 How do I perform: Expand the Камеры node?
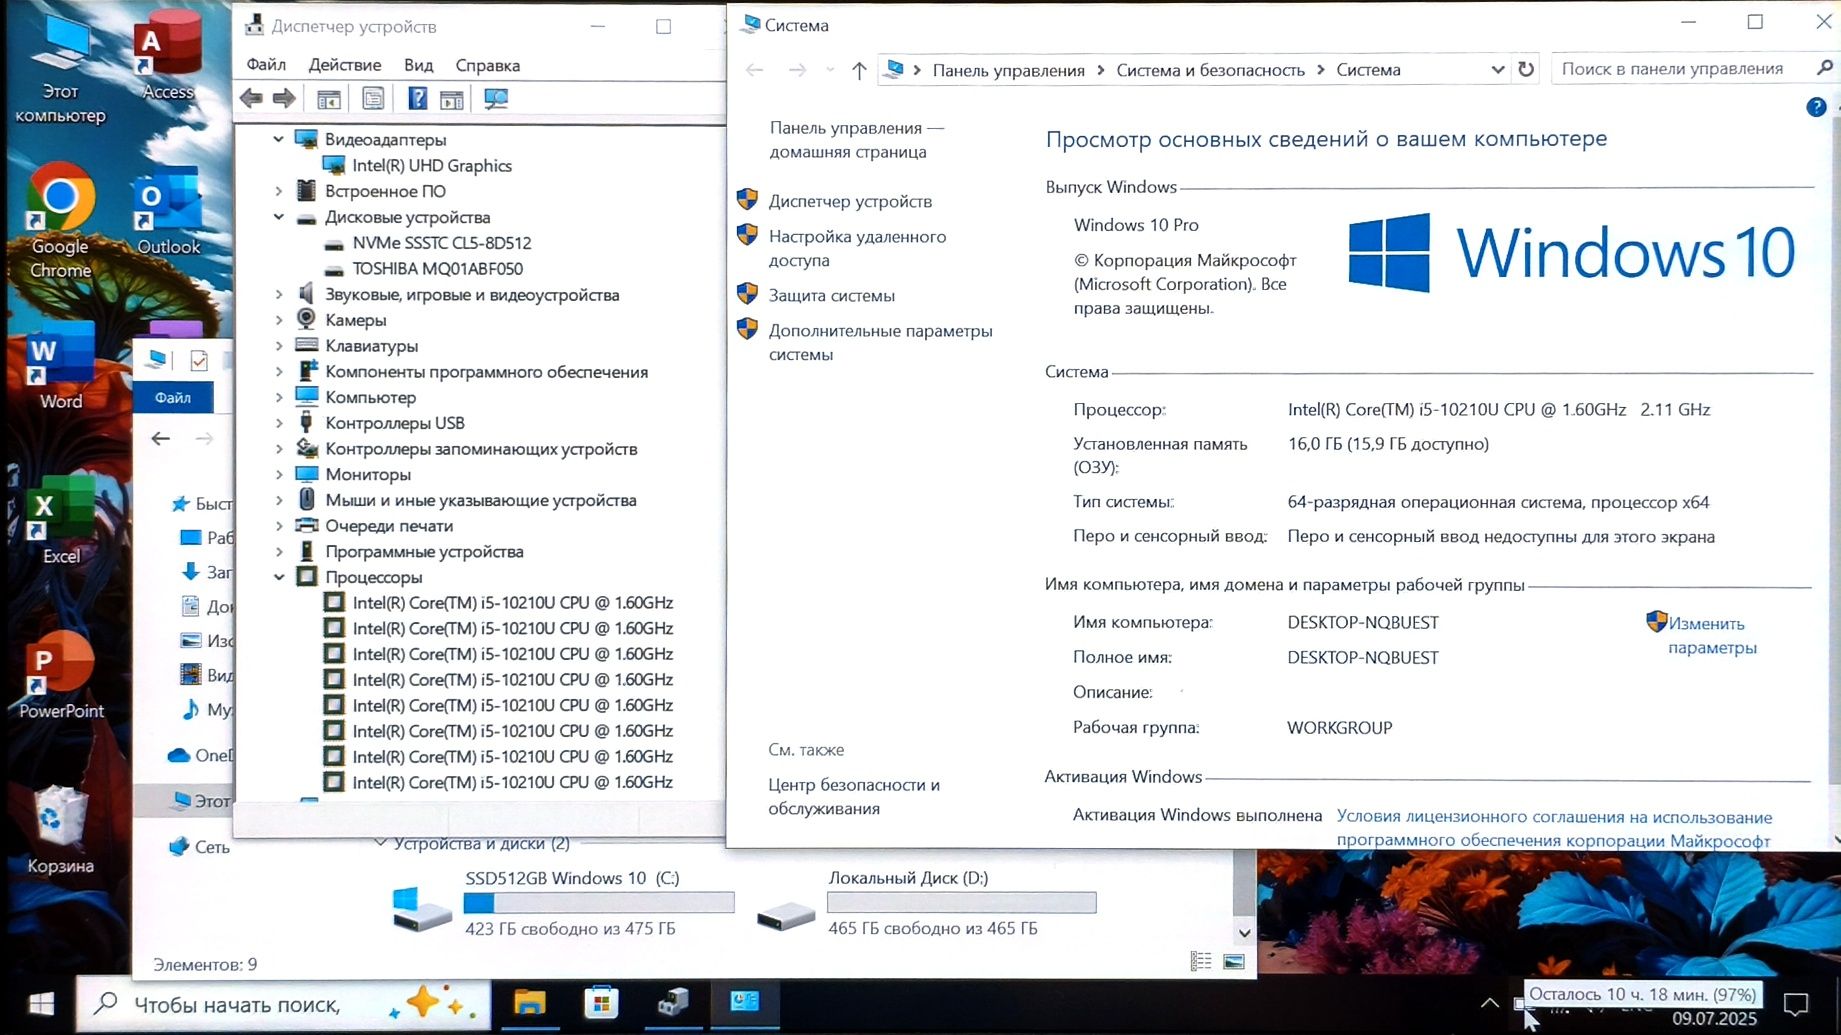point(279,320)
